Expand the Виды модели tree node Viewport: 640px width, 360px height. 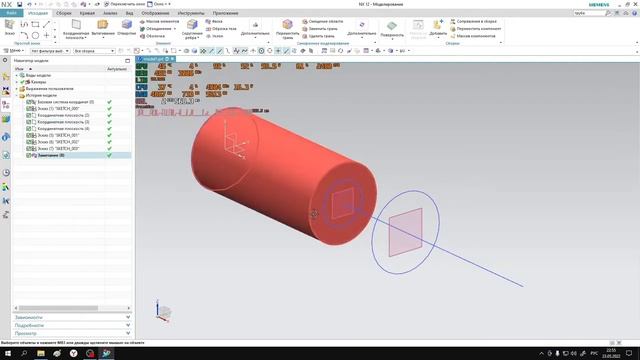coord(17,76)
